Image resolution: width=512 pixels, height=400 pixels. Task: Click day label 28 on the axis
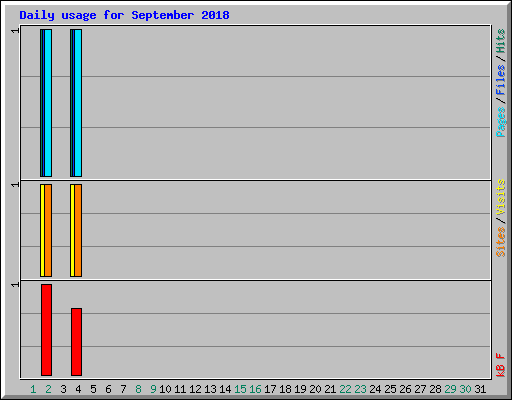click(x=435, y=389)
